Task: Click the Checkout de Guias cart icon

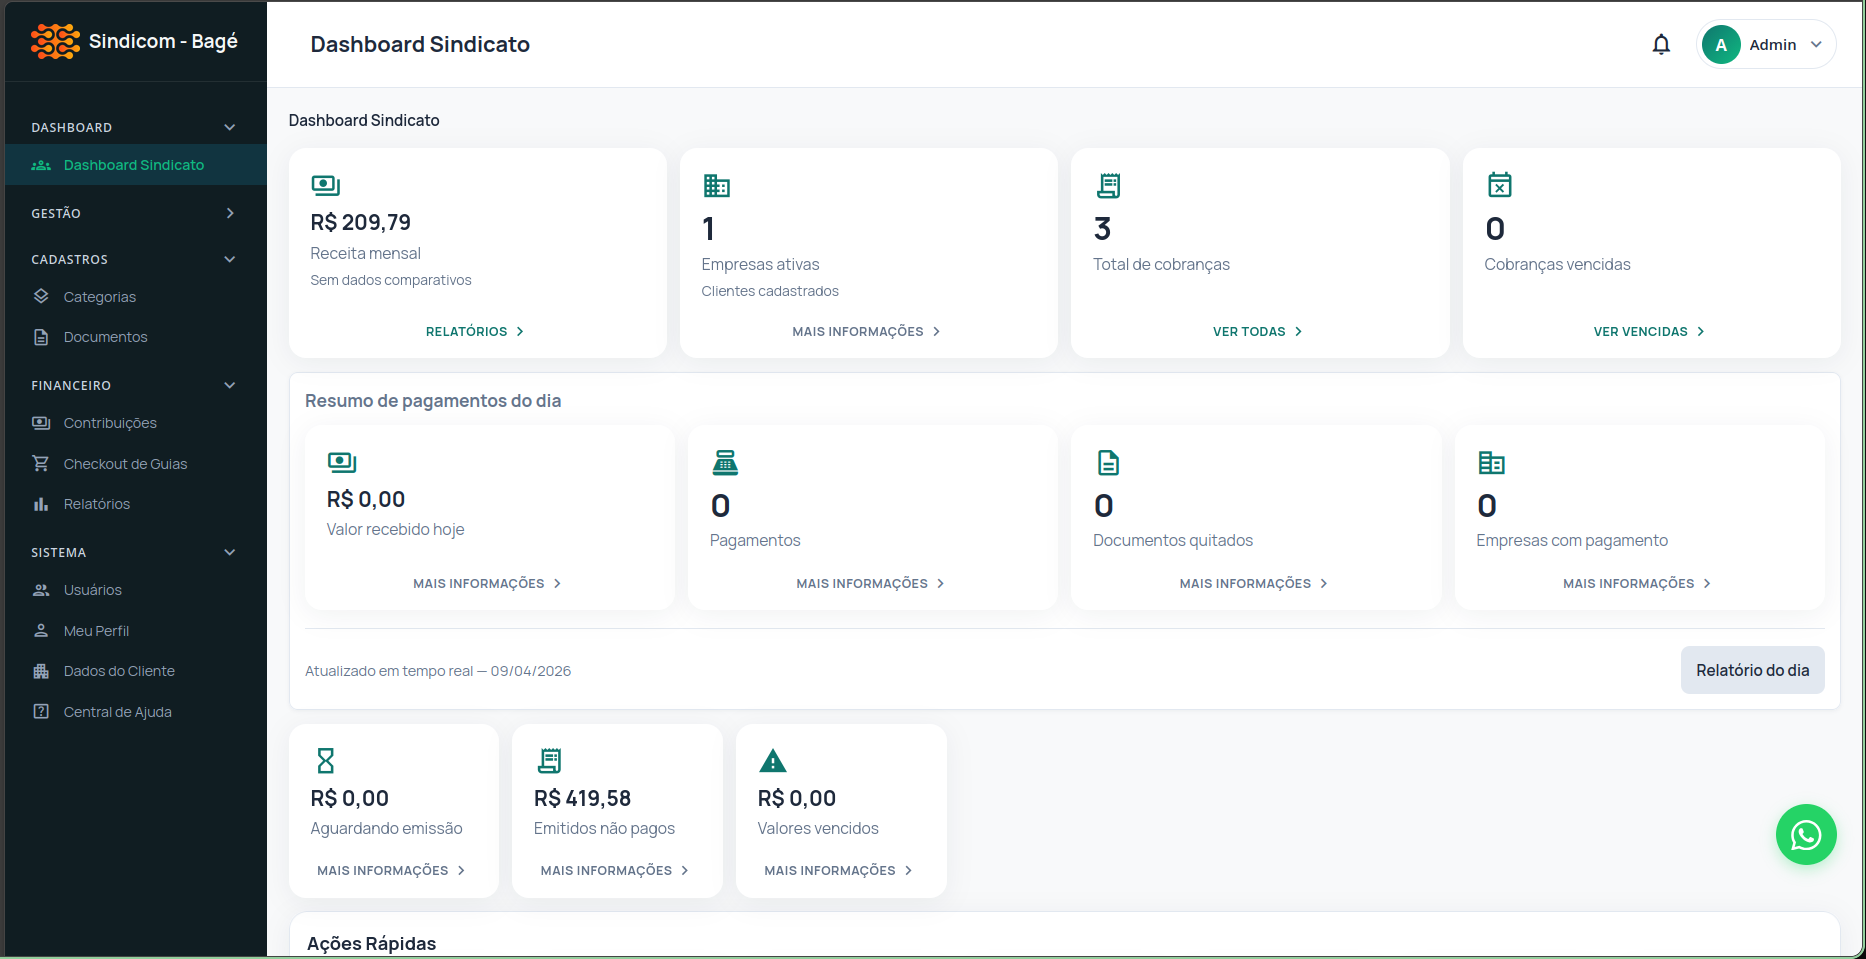Action: pos(41,463)
